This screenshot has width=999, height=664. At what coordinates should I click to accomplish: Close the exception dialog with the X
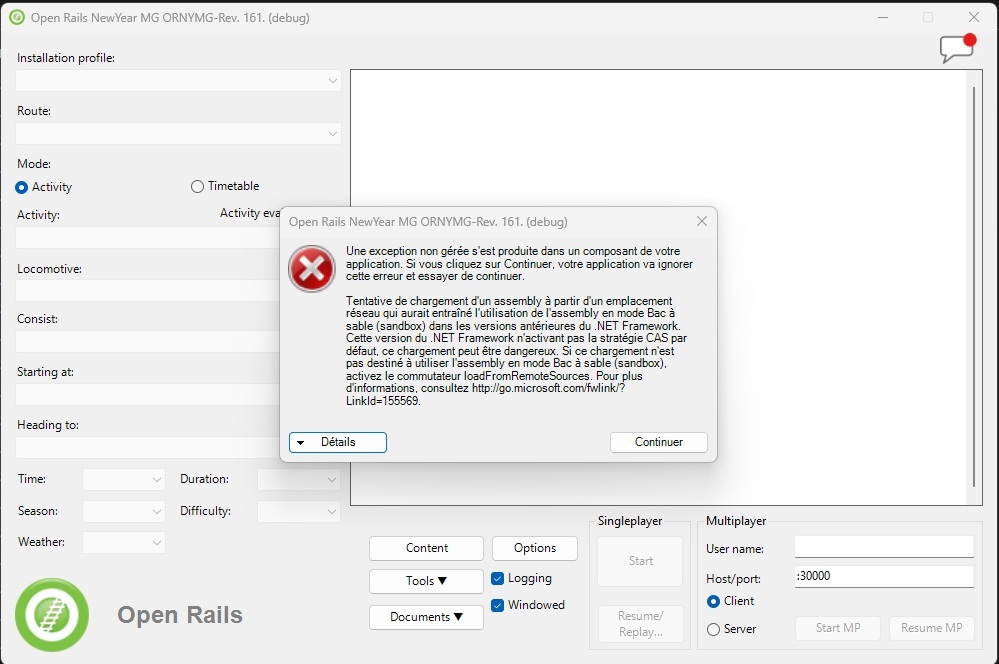[701, 221]
